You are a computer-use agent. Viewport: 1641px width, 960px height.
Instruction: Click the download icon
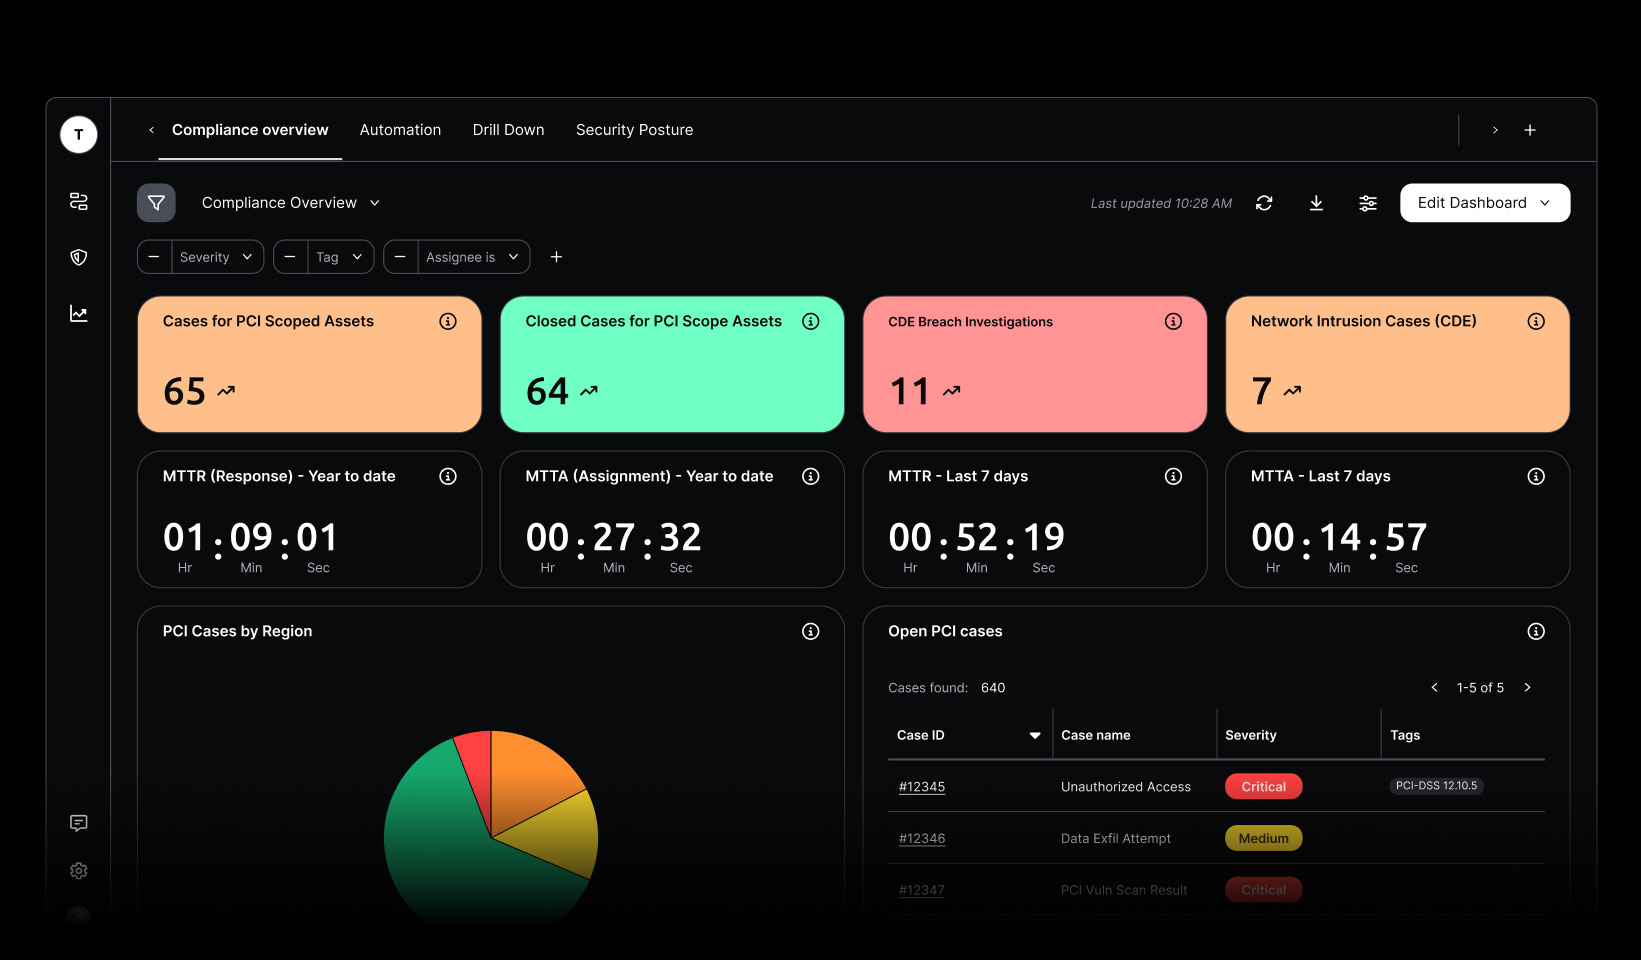pos(1316,203)
